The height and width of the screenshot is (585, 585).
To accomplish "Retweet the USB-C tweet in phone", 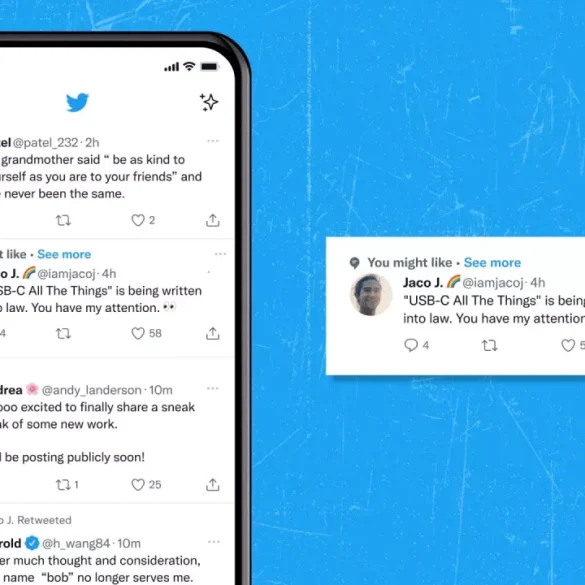I will 63,333.
